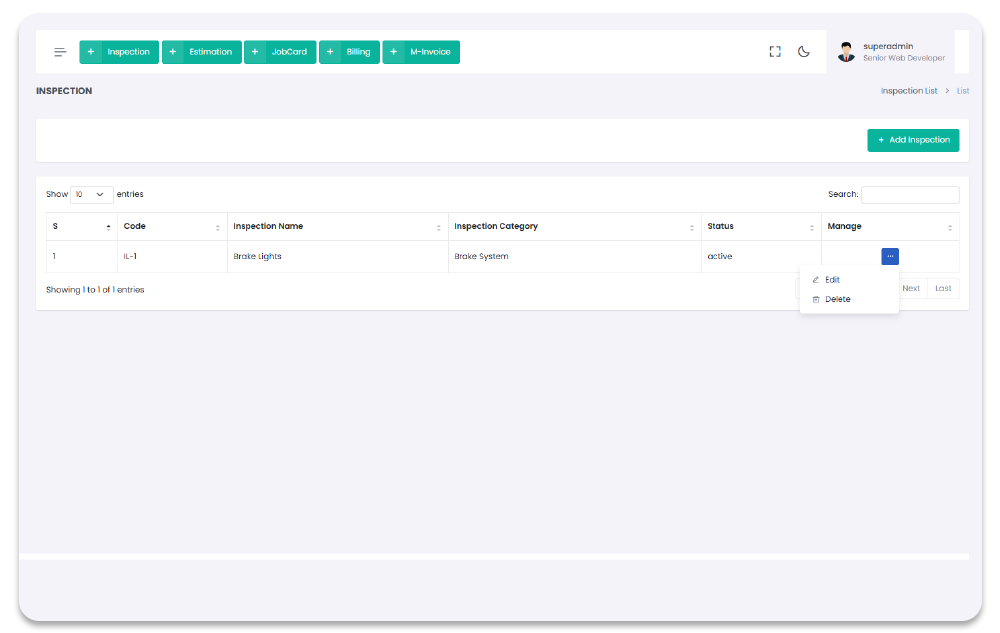This screenshot has height=633, width=1000.
Task: Click the hamburger menu icon
Action: pyautogui.click(x=60, y=52)
